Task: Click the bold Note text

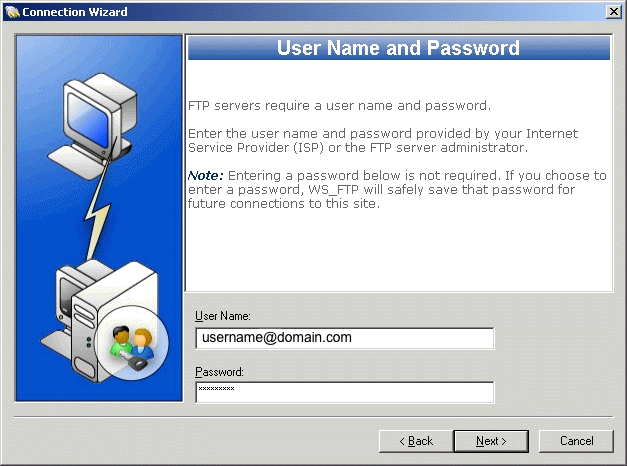Action: [x=205, y=176]
